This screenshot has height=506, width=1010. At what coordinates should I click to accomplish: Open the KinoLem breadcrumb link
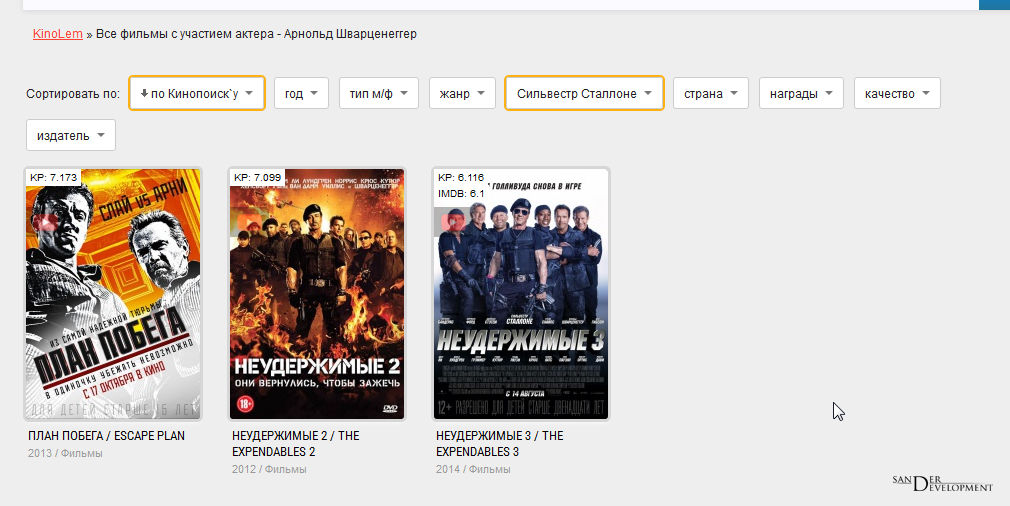[57, 34]
